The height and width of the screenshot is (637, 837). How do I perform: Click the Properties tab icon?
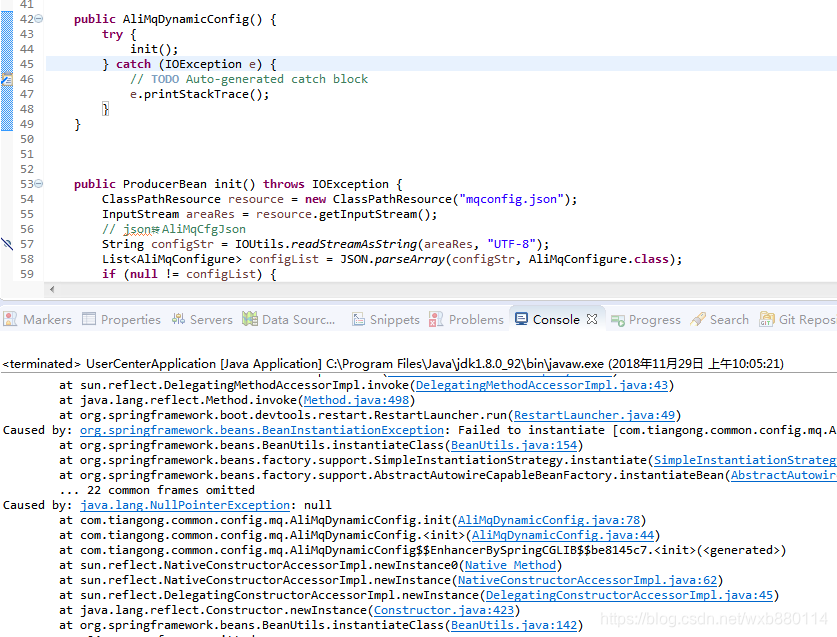[89, 319]
